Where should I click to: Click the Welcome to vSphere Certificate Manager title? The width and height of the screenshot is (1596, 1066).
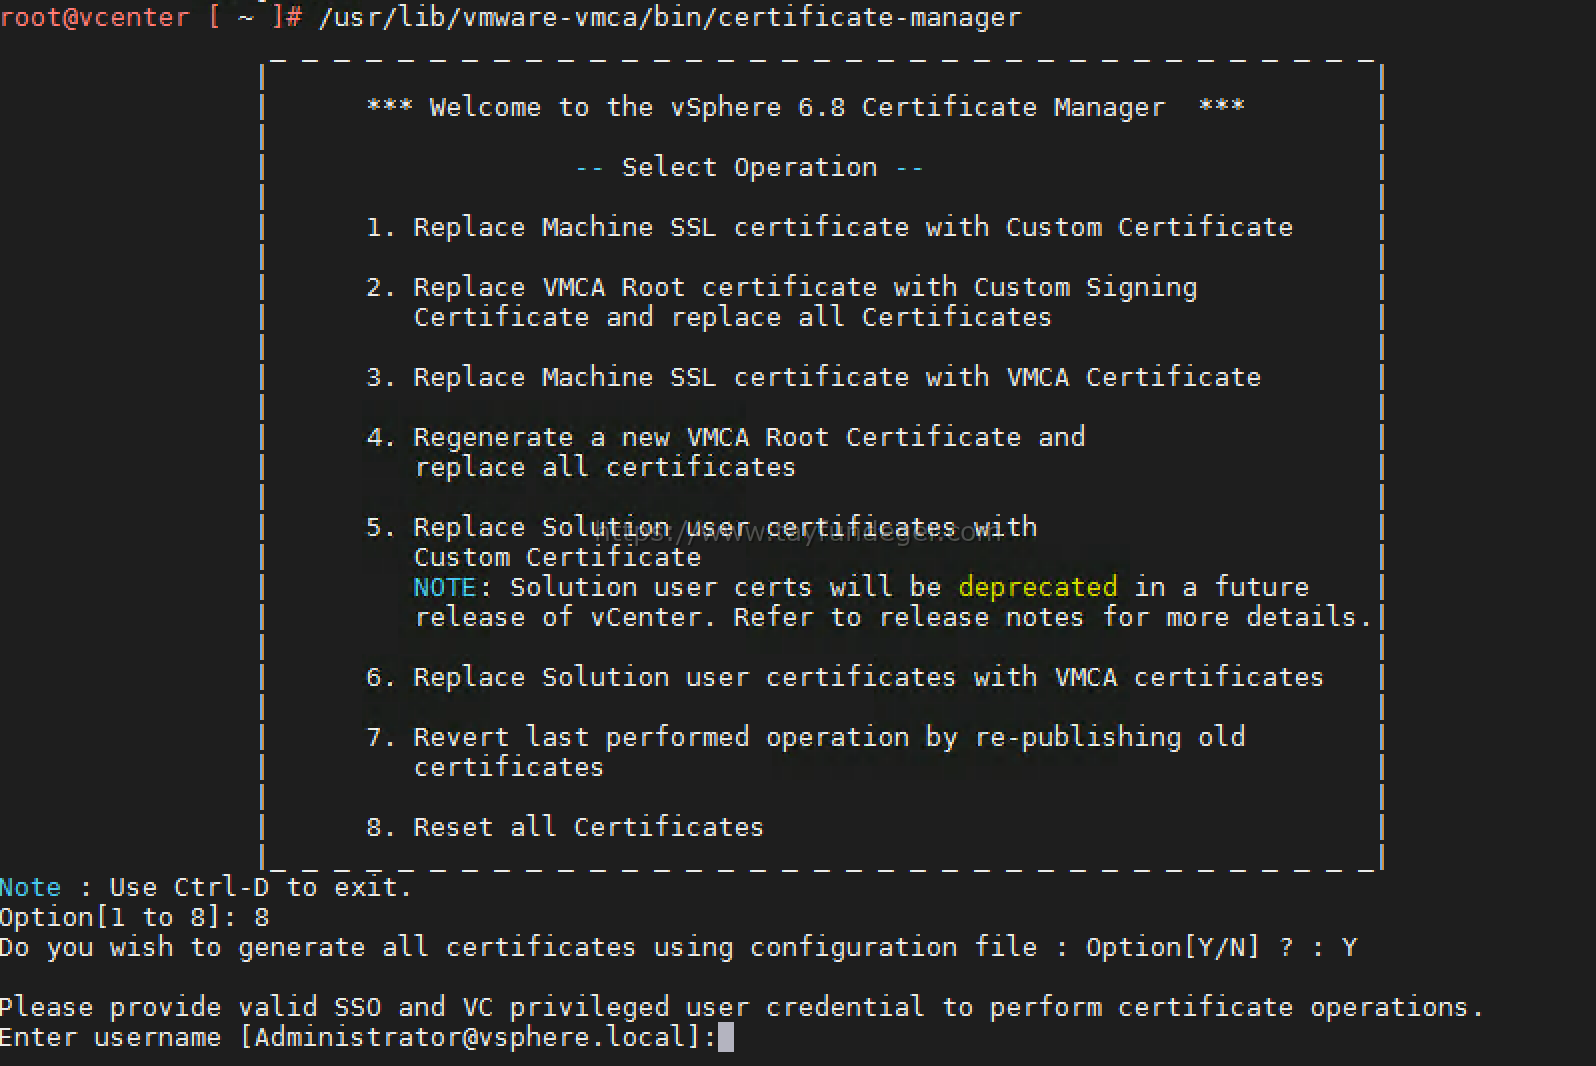coord(806,107)
